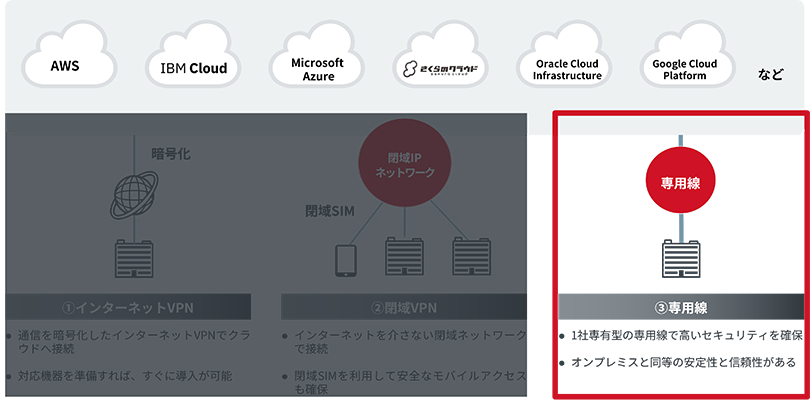Select the Microsoft Azure cloud
The width and height of the screenshot is (810, 403).
click(x=317, y=56)
